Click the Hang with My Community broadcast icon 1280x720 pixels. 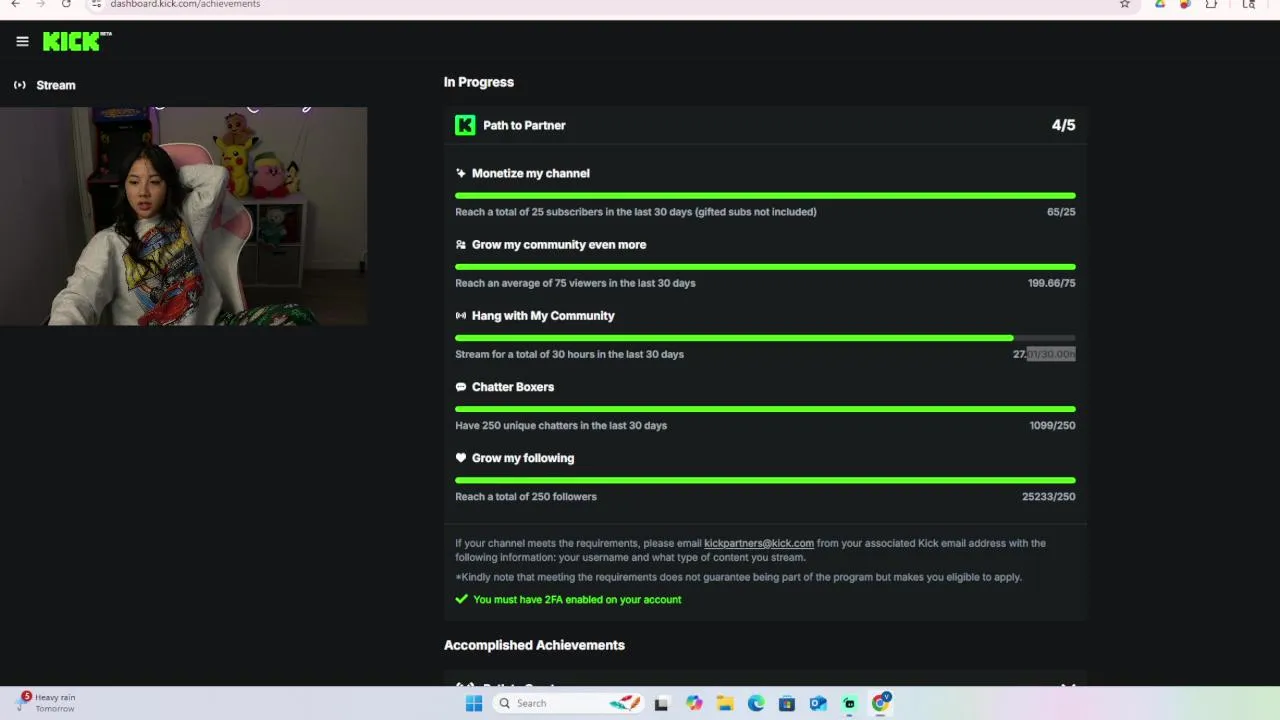(x=461, y=315)
